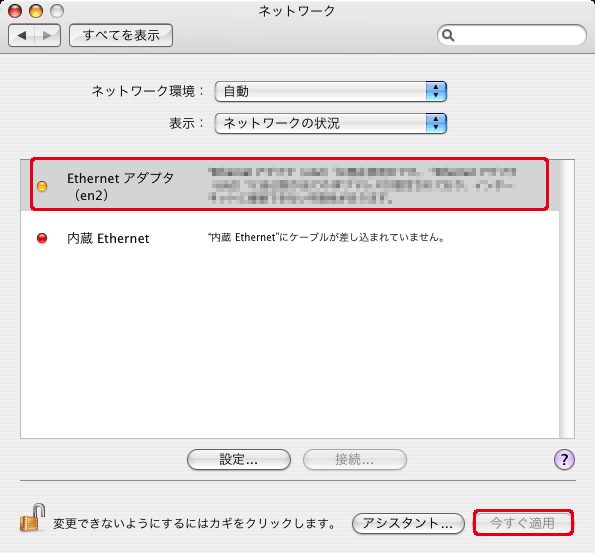Click the forward navigation arrow

(47, 36)
